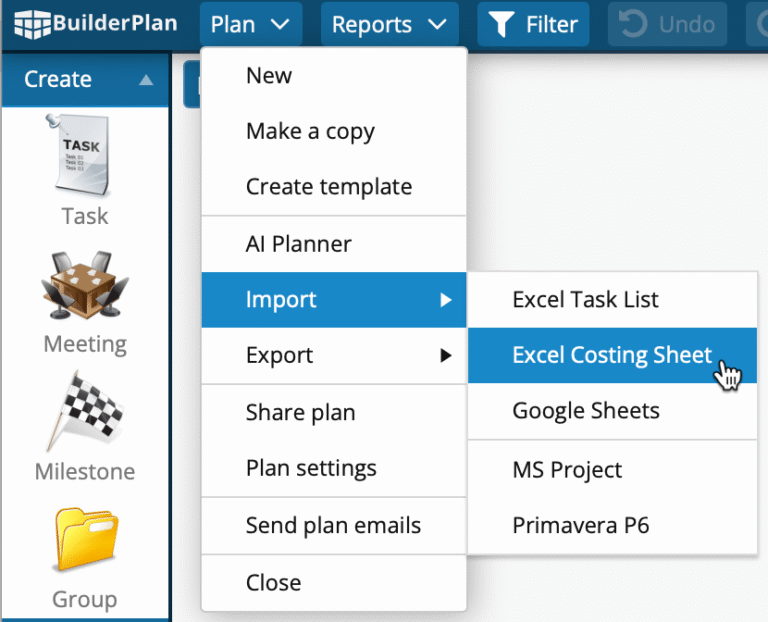Click the Filter funnel icon

[x=500, y=24]
